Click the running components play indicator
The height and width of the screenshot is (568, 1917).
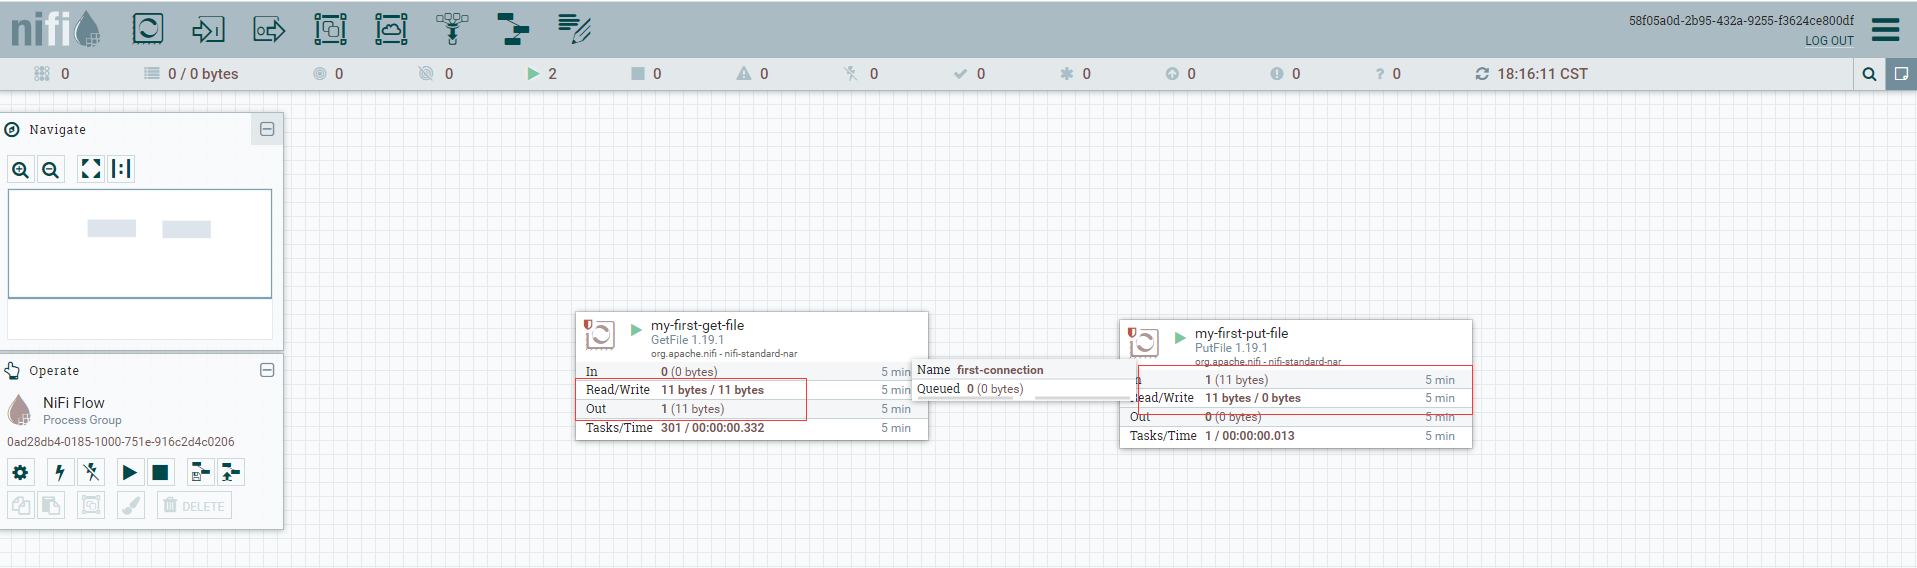click(533, 74)
